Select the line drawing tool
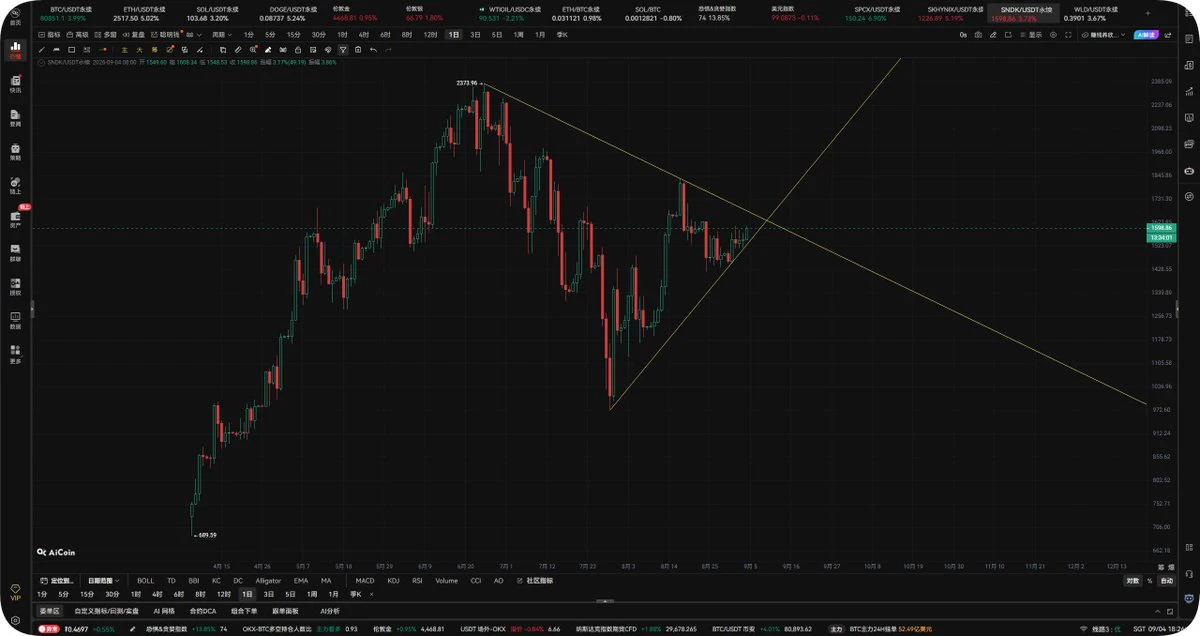Screen dimensions: 1200x636 42,49
